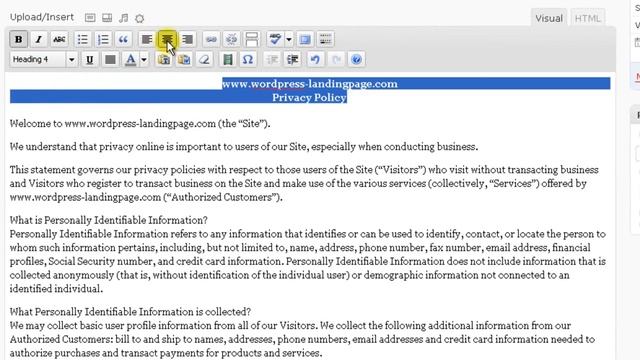Outdent the selected text

tap(272, 60)
